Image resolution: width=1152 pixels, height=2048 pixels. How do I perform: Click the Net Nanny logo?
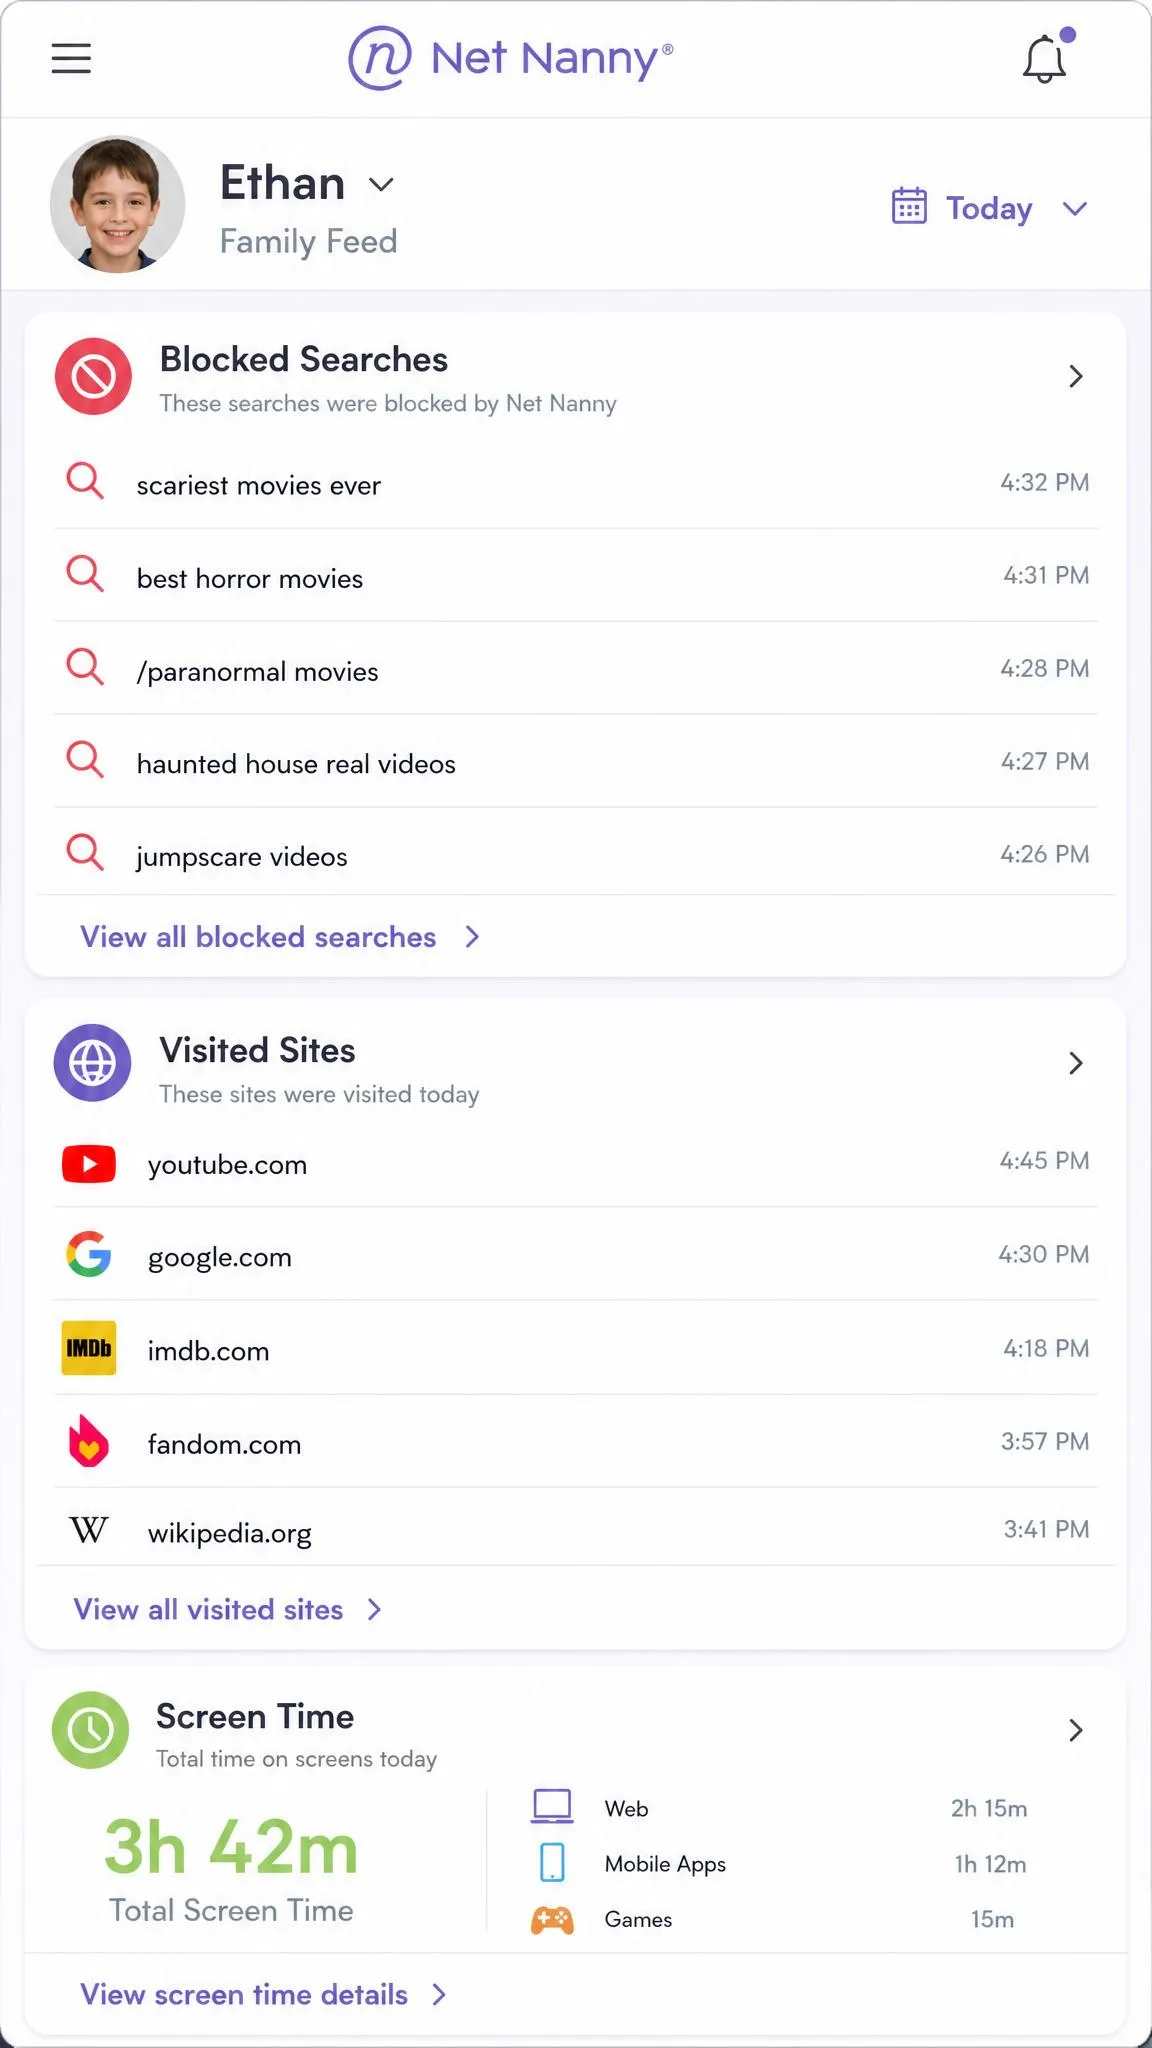click(511, 58)
